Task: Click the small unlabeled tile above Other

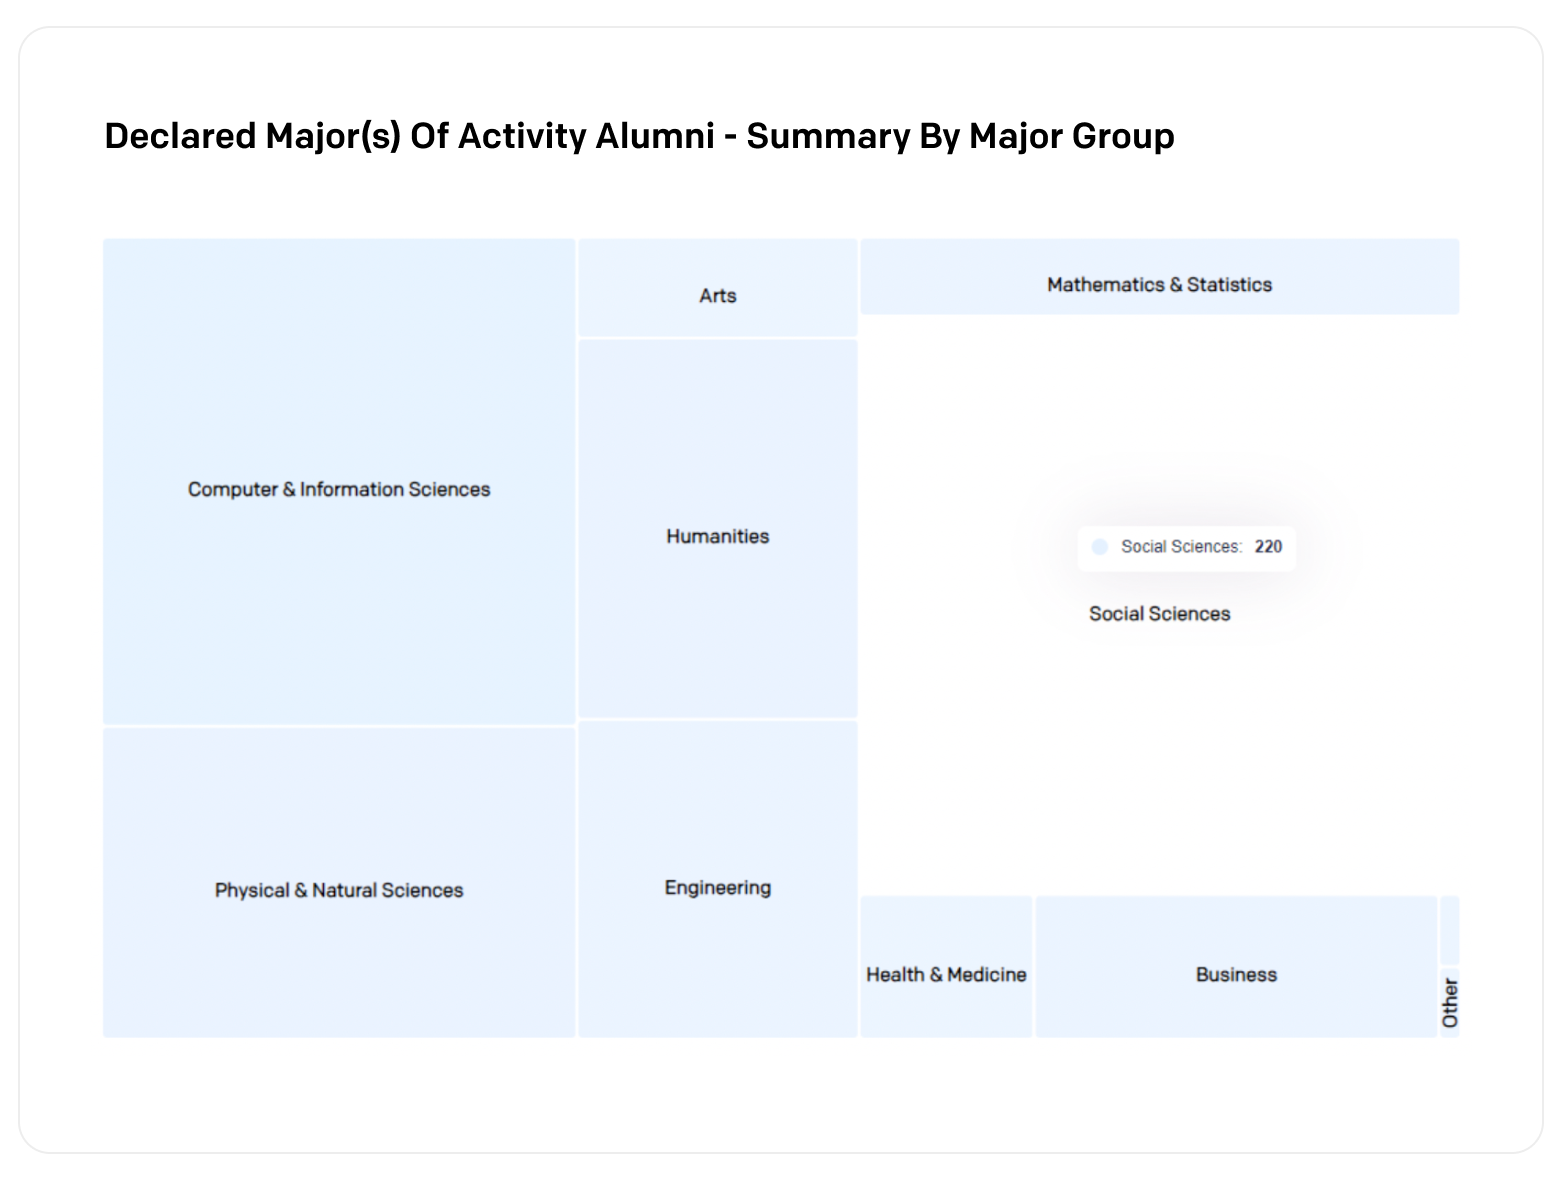Action: click(x=1450, y=931)
